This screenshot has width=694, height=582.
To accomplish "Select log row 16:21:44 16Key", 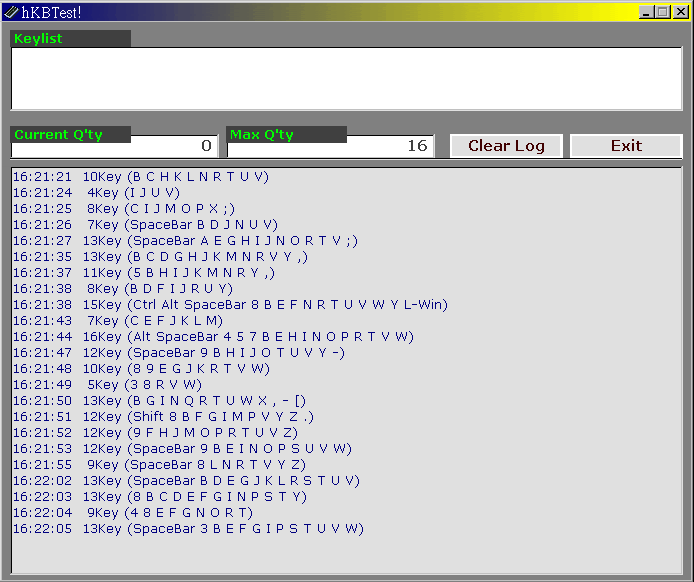I will 213,336.
